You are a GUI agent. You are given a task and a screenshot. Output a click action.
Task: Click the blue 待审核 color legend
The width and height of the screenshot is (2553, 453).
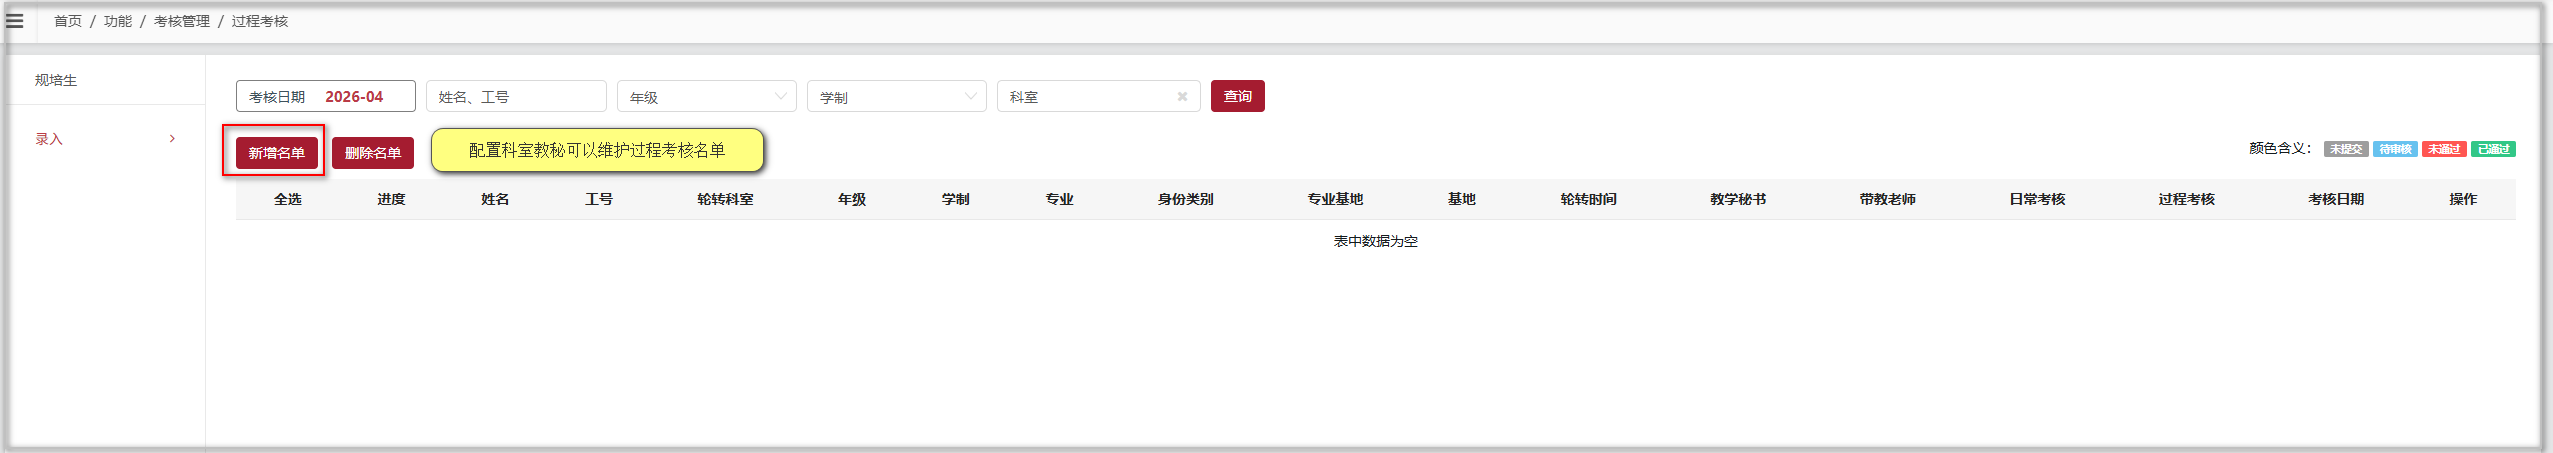2395,149
